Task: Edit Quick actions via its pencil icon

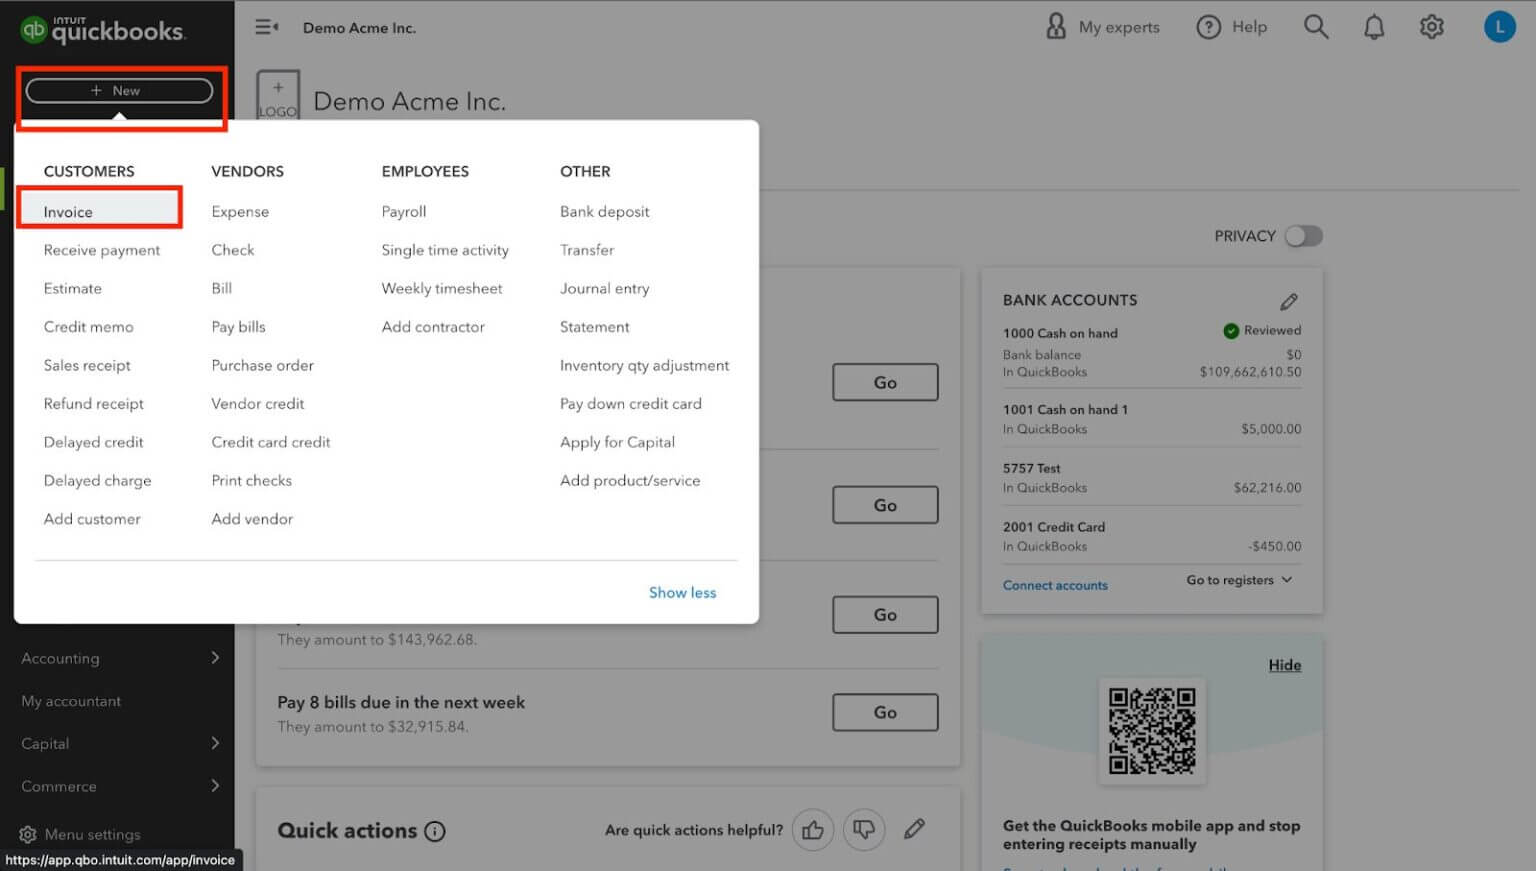Action: [x=914, y=829]
